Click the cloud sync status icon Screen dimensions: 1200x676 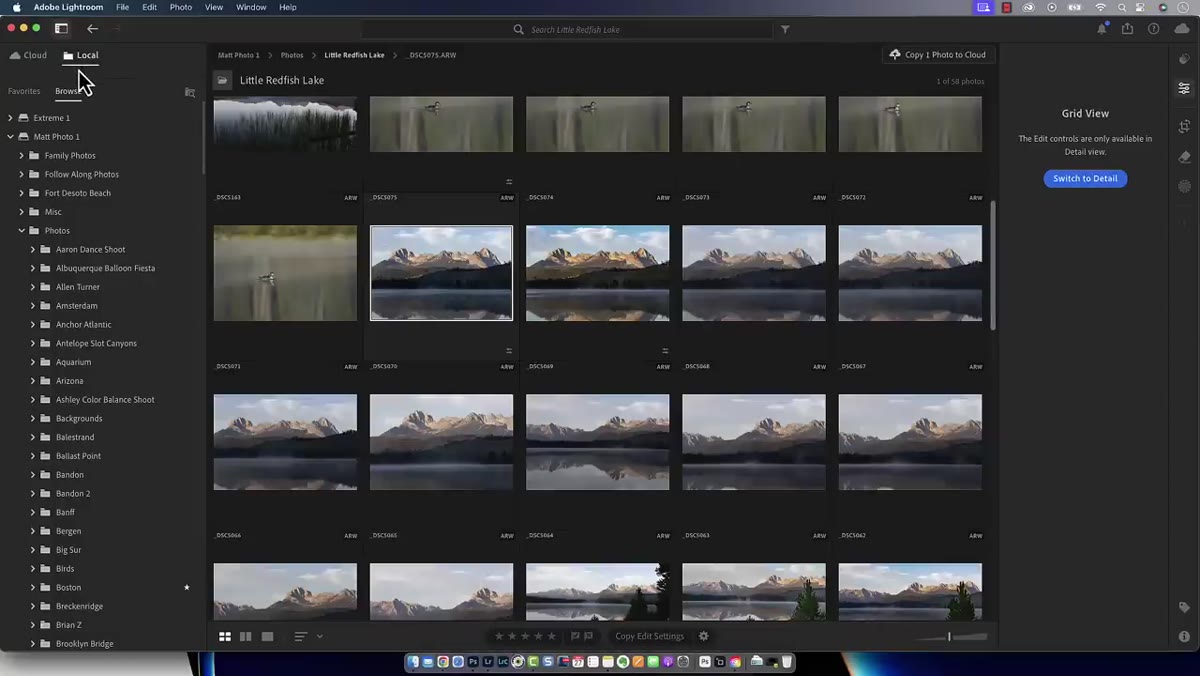click(x=1182, y=29)
